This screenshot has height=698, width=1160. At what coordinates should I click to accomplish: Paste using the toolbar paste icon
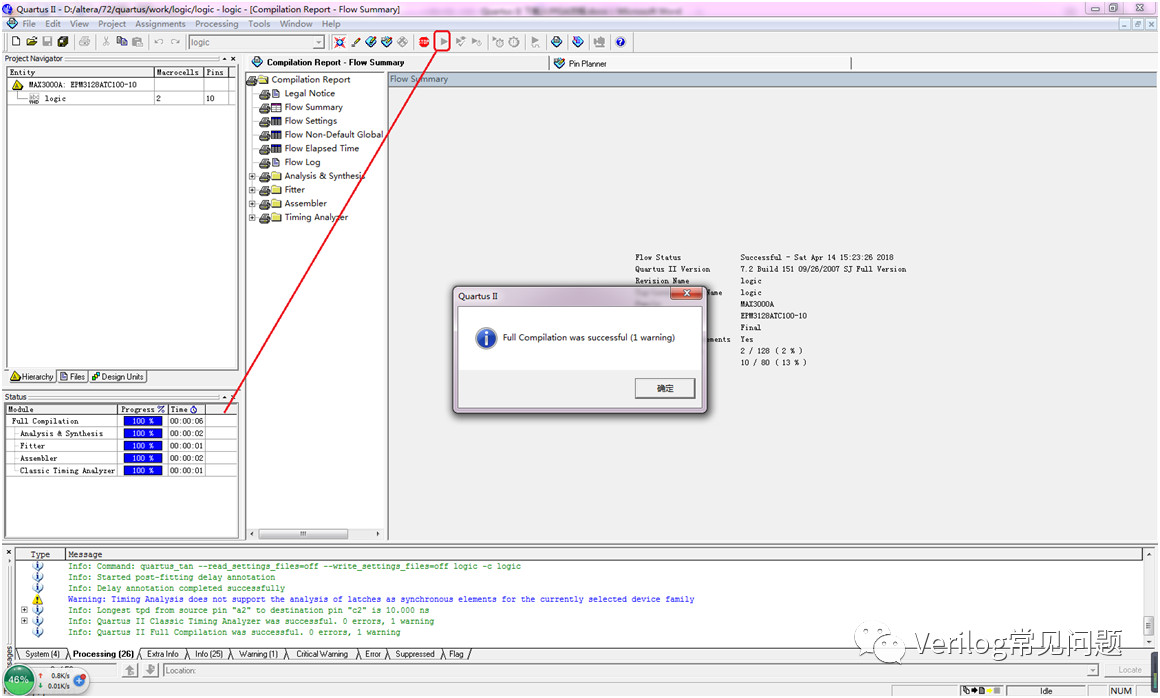(x=137, y=42)
